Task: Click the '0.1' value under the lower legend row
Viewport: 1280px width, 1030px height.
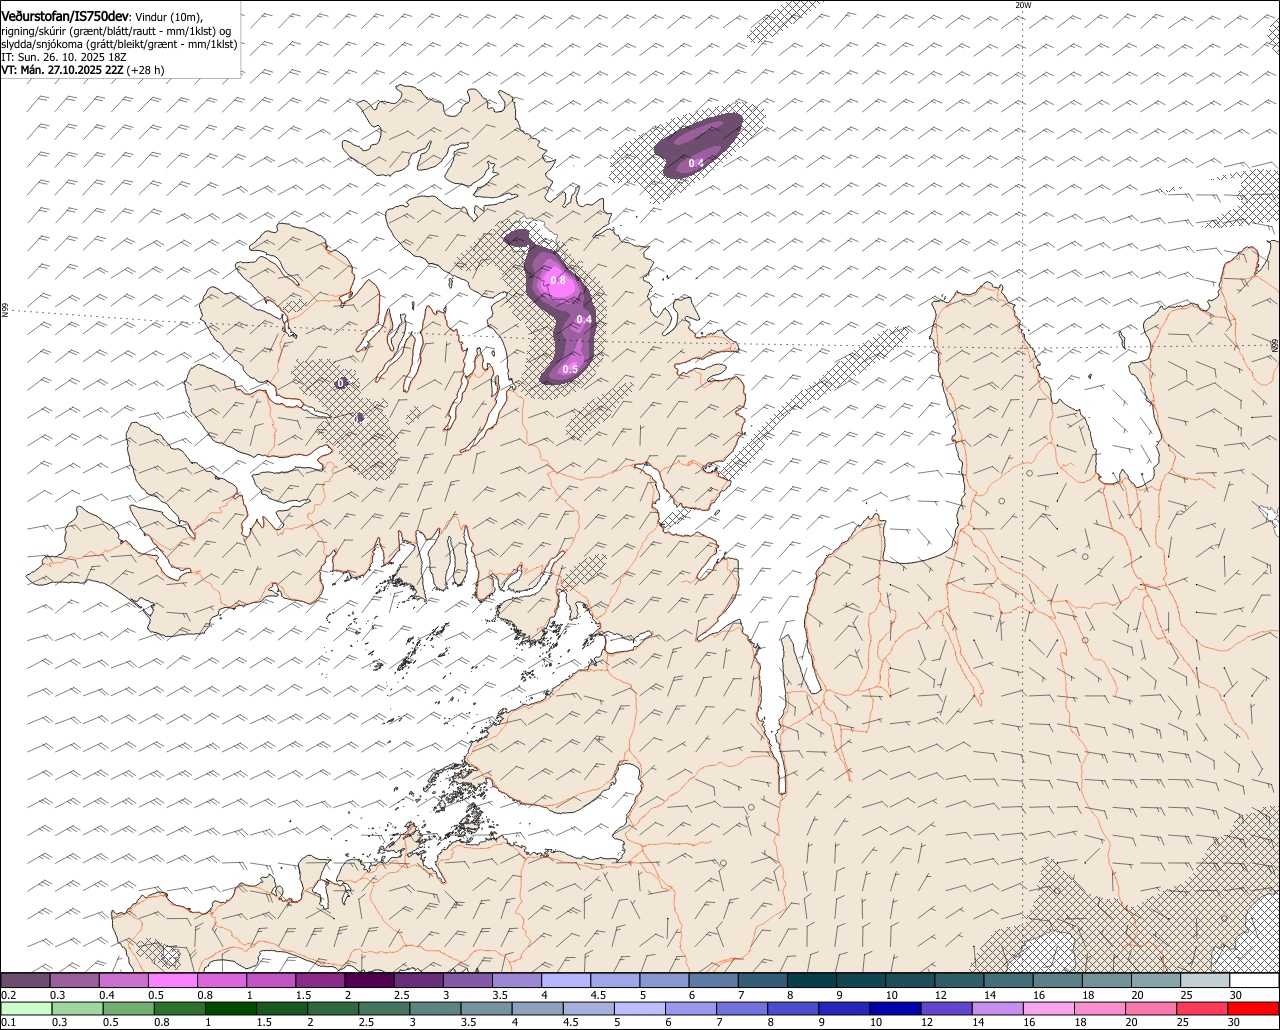Action: point(8,1022)
